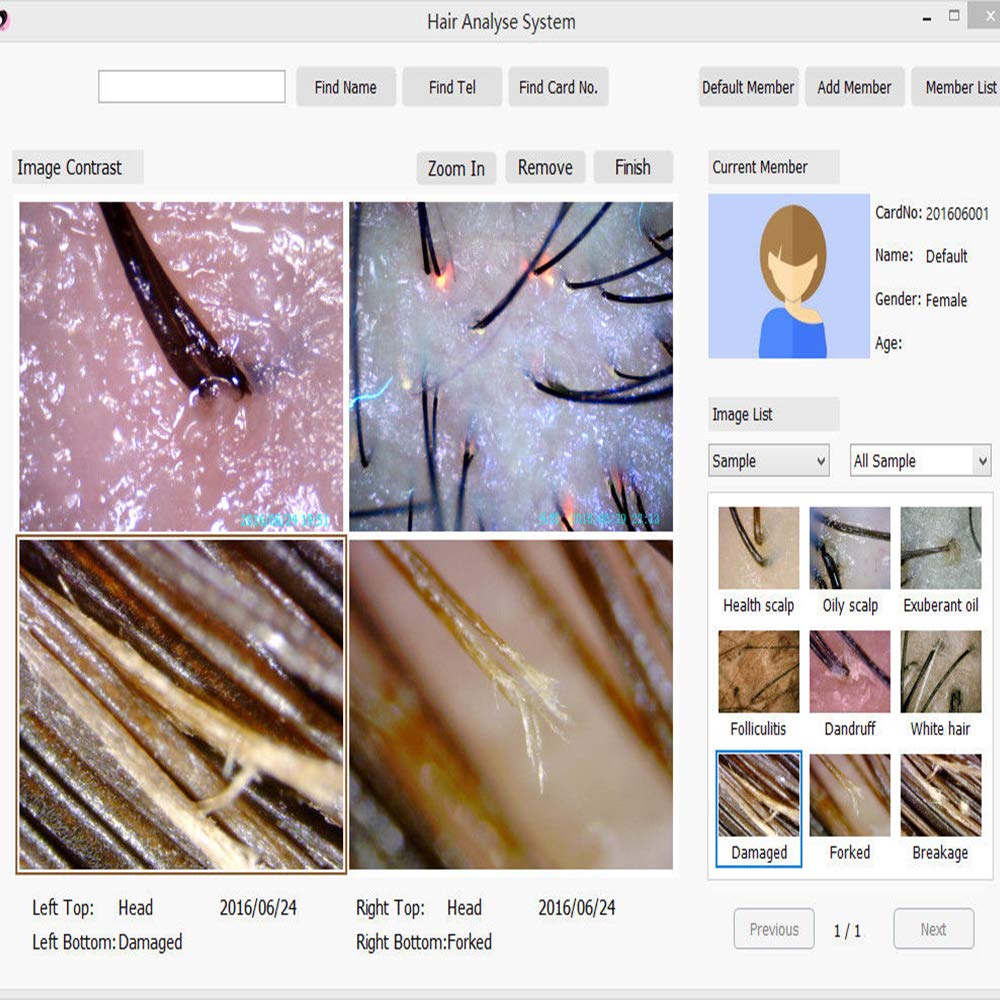
Task: Select the White hair sample thumbnail
Action: [940, 672]
